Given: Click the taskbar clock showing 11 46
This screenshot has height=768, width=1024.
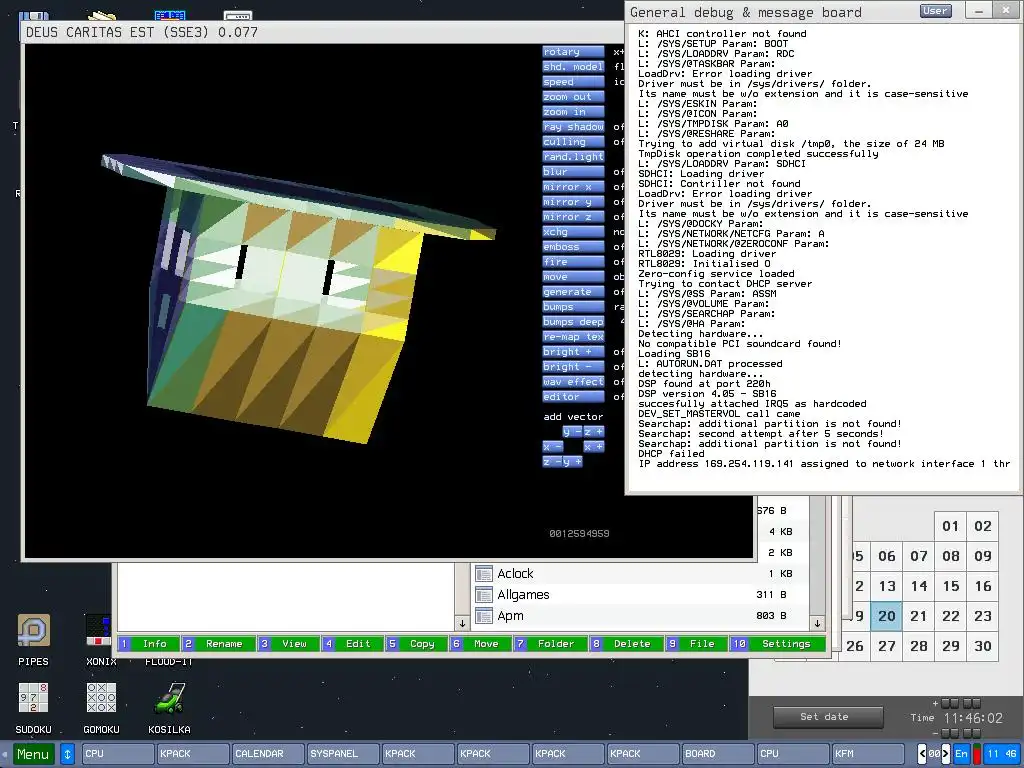Looking at the screenshot, I should click(x=1001, y=754).
